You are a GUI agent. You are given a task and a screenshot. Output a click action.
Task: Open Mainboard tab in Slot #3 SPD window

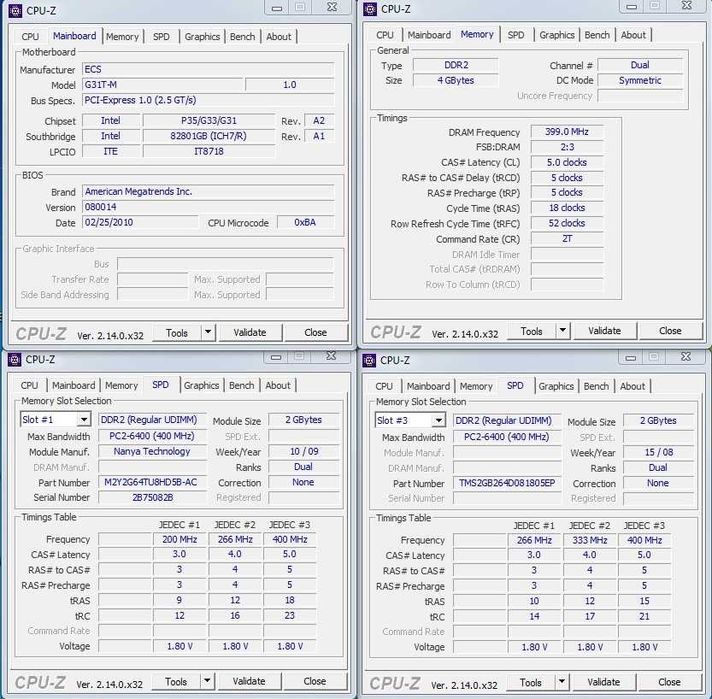coord(428,386)
